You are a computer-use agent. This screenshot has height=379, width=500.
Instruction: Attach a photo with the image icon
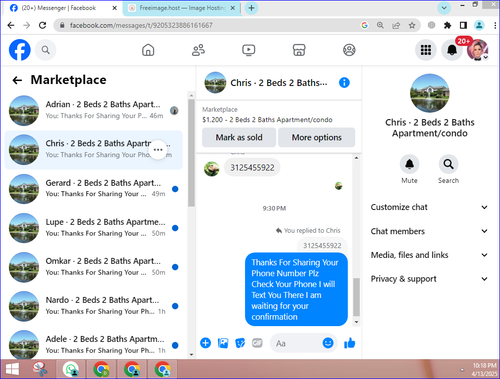click(223, 343)
